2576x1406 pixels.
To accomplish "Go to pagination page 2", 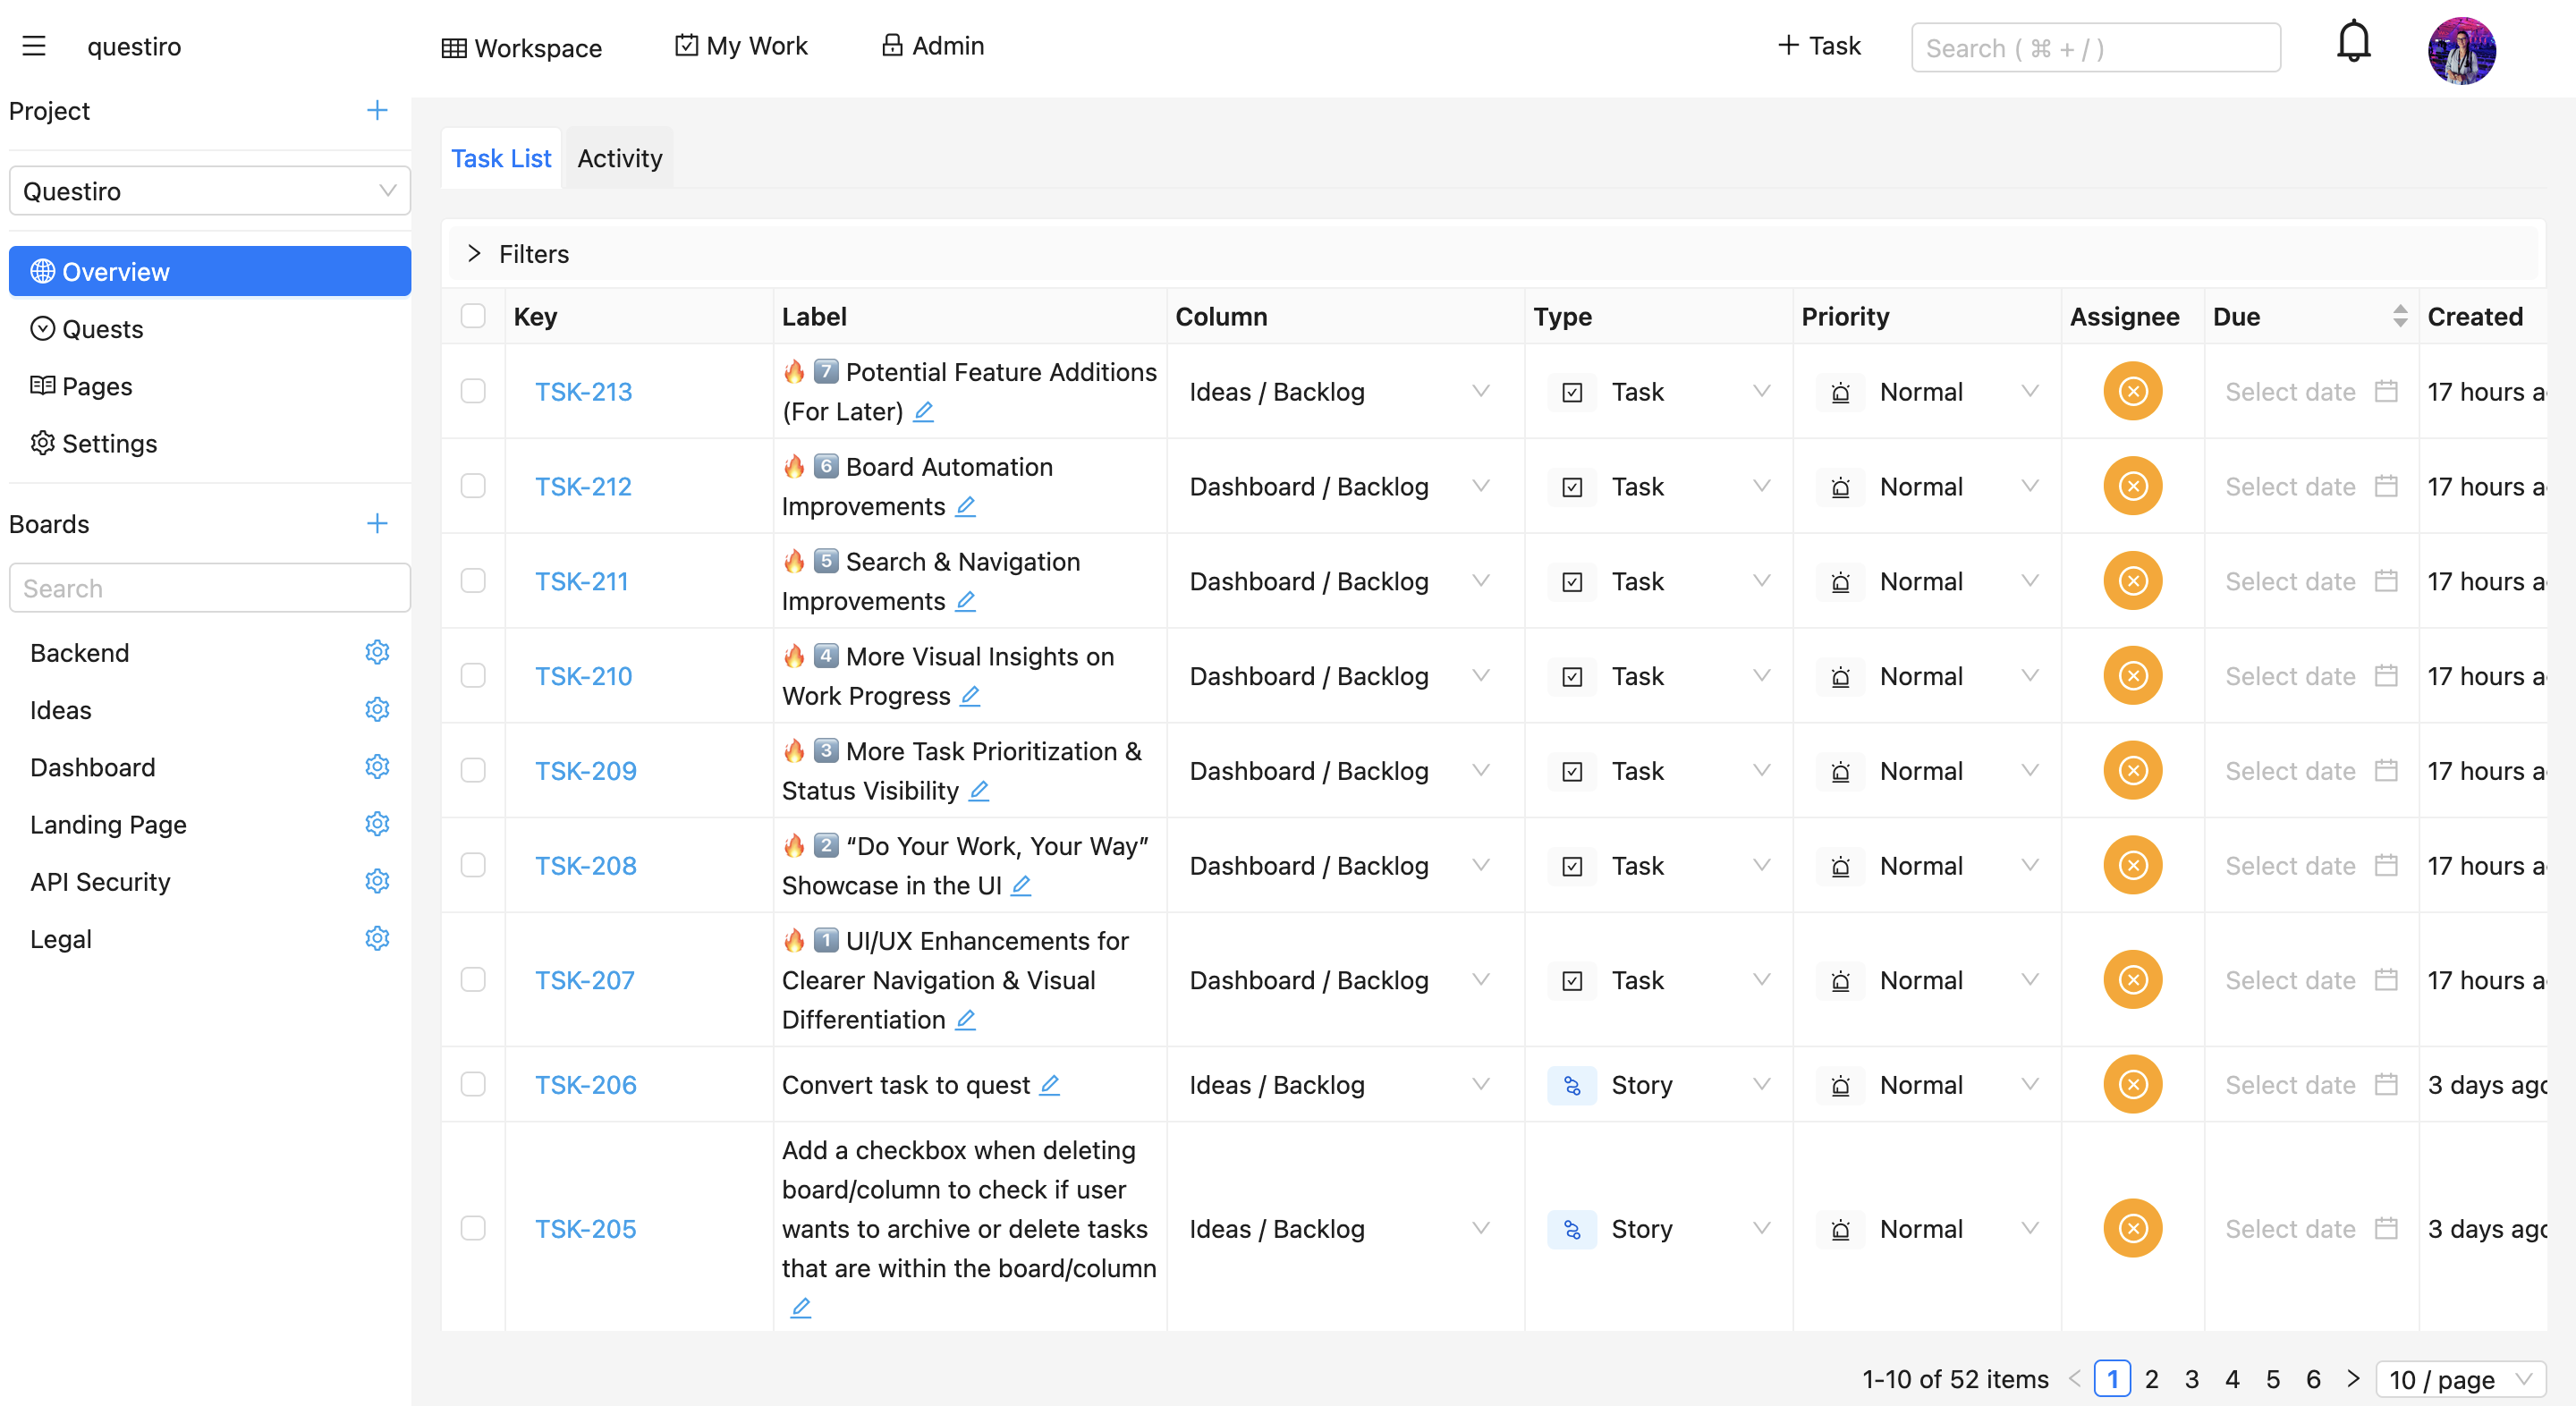I will point(2151,1379).
